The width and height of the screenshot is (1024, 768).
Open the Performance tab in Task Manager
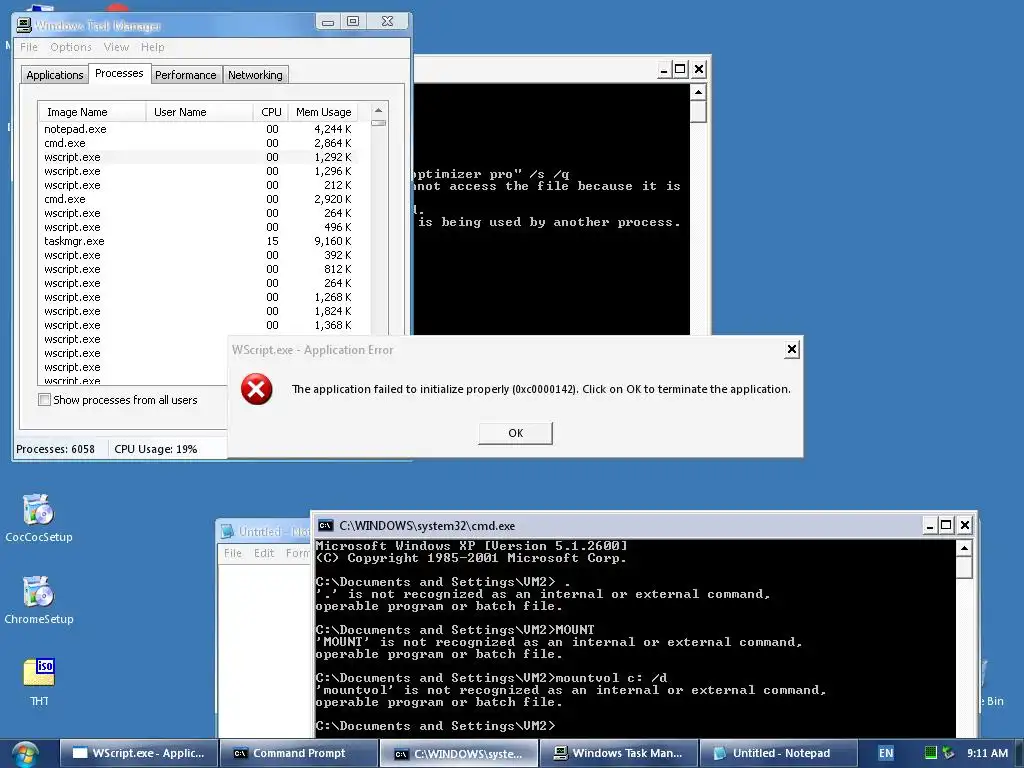(x=185, y=75)
